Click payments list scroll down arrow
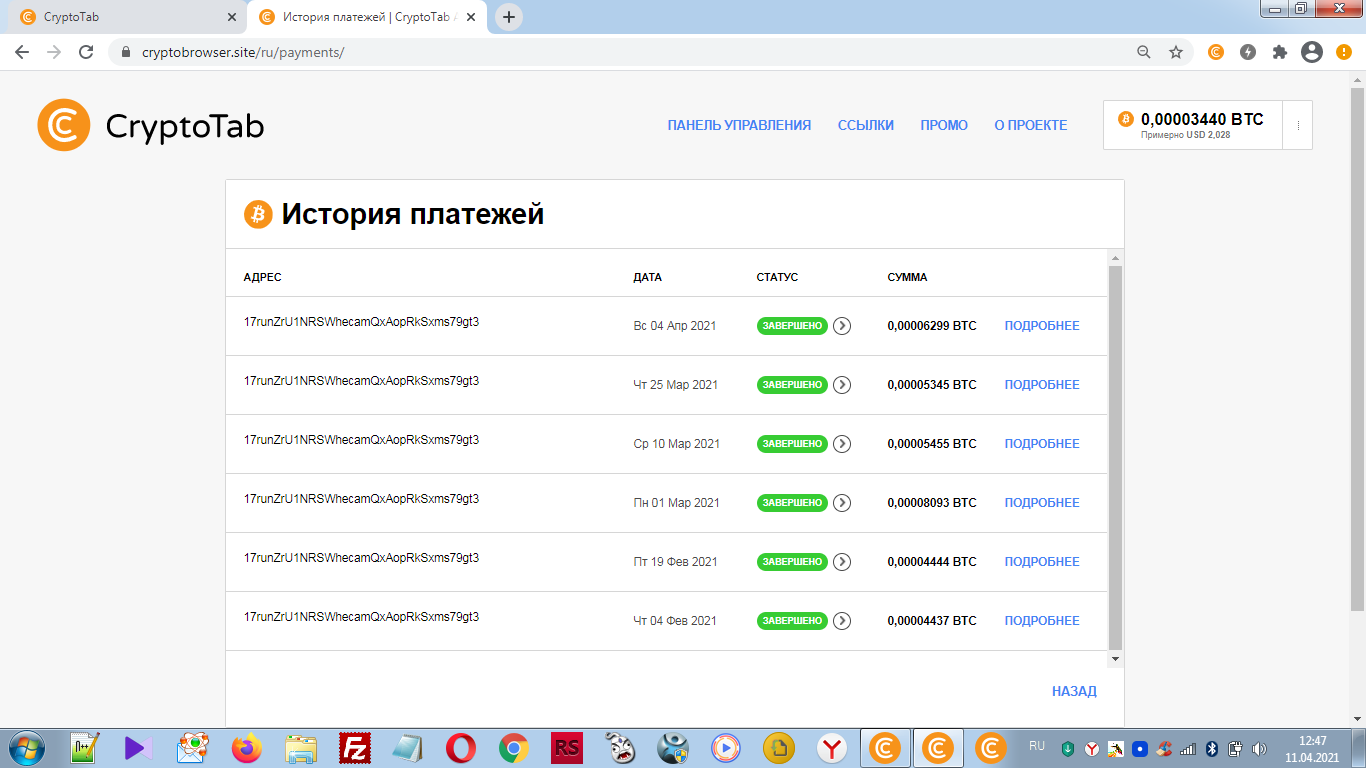 point(1116,659)
